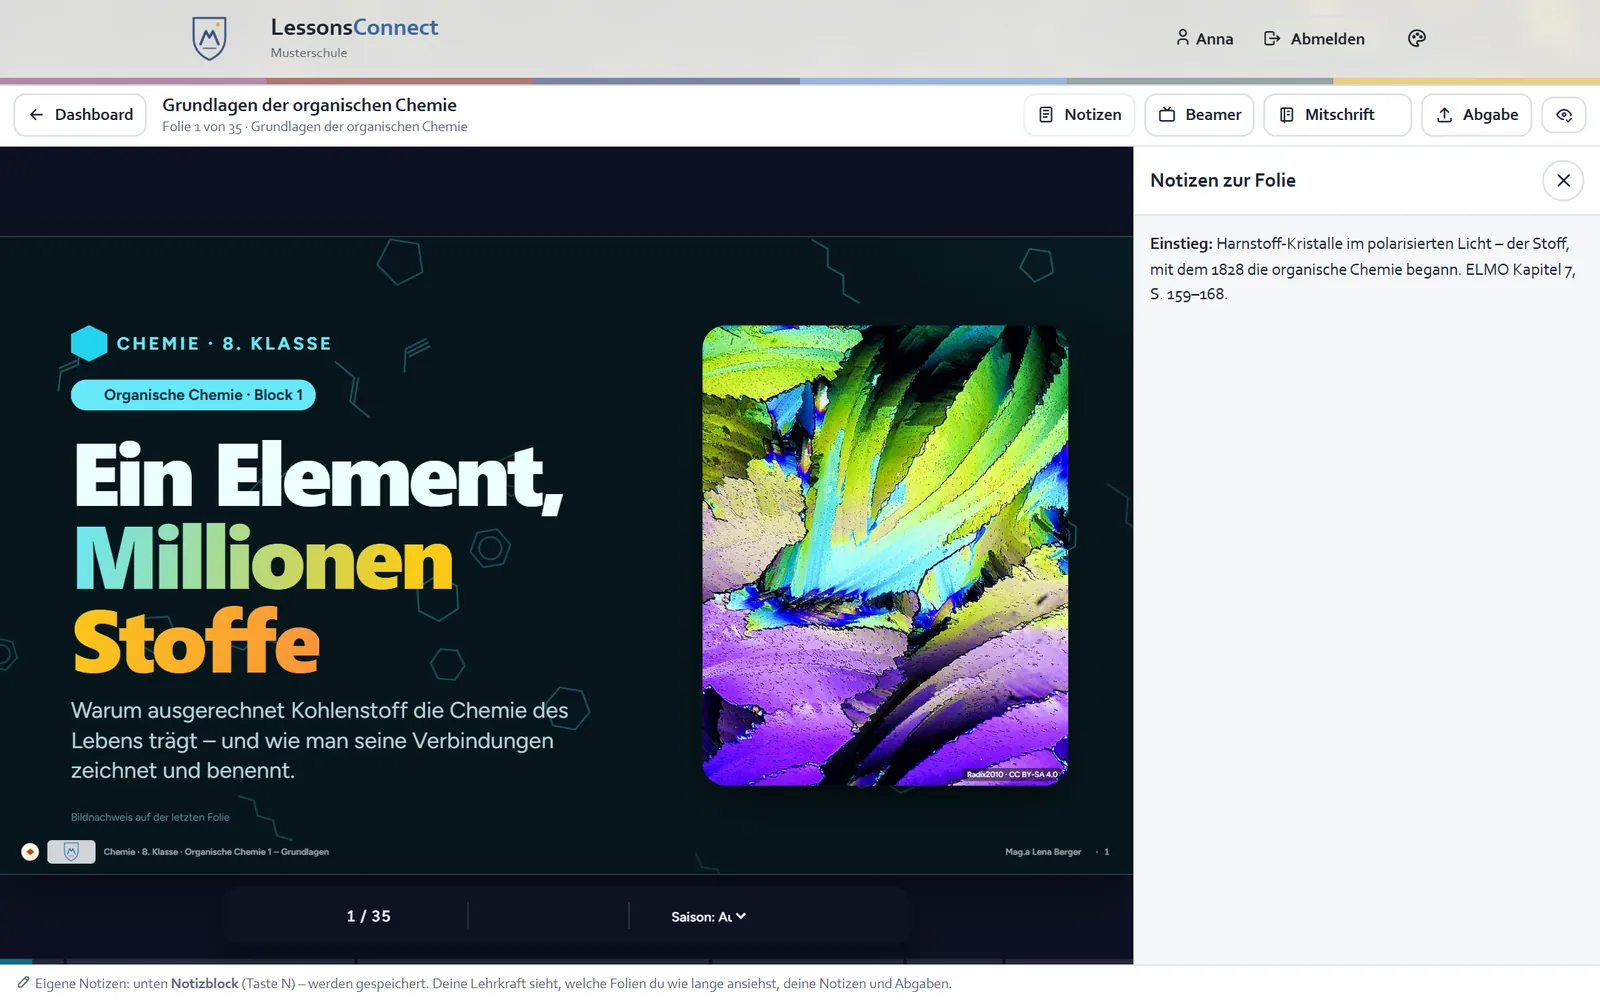Click the Musterschule subtitle
The width and height of the screenshot is (1600, 1000).
point(309,53)
